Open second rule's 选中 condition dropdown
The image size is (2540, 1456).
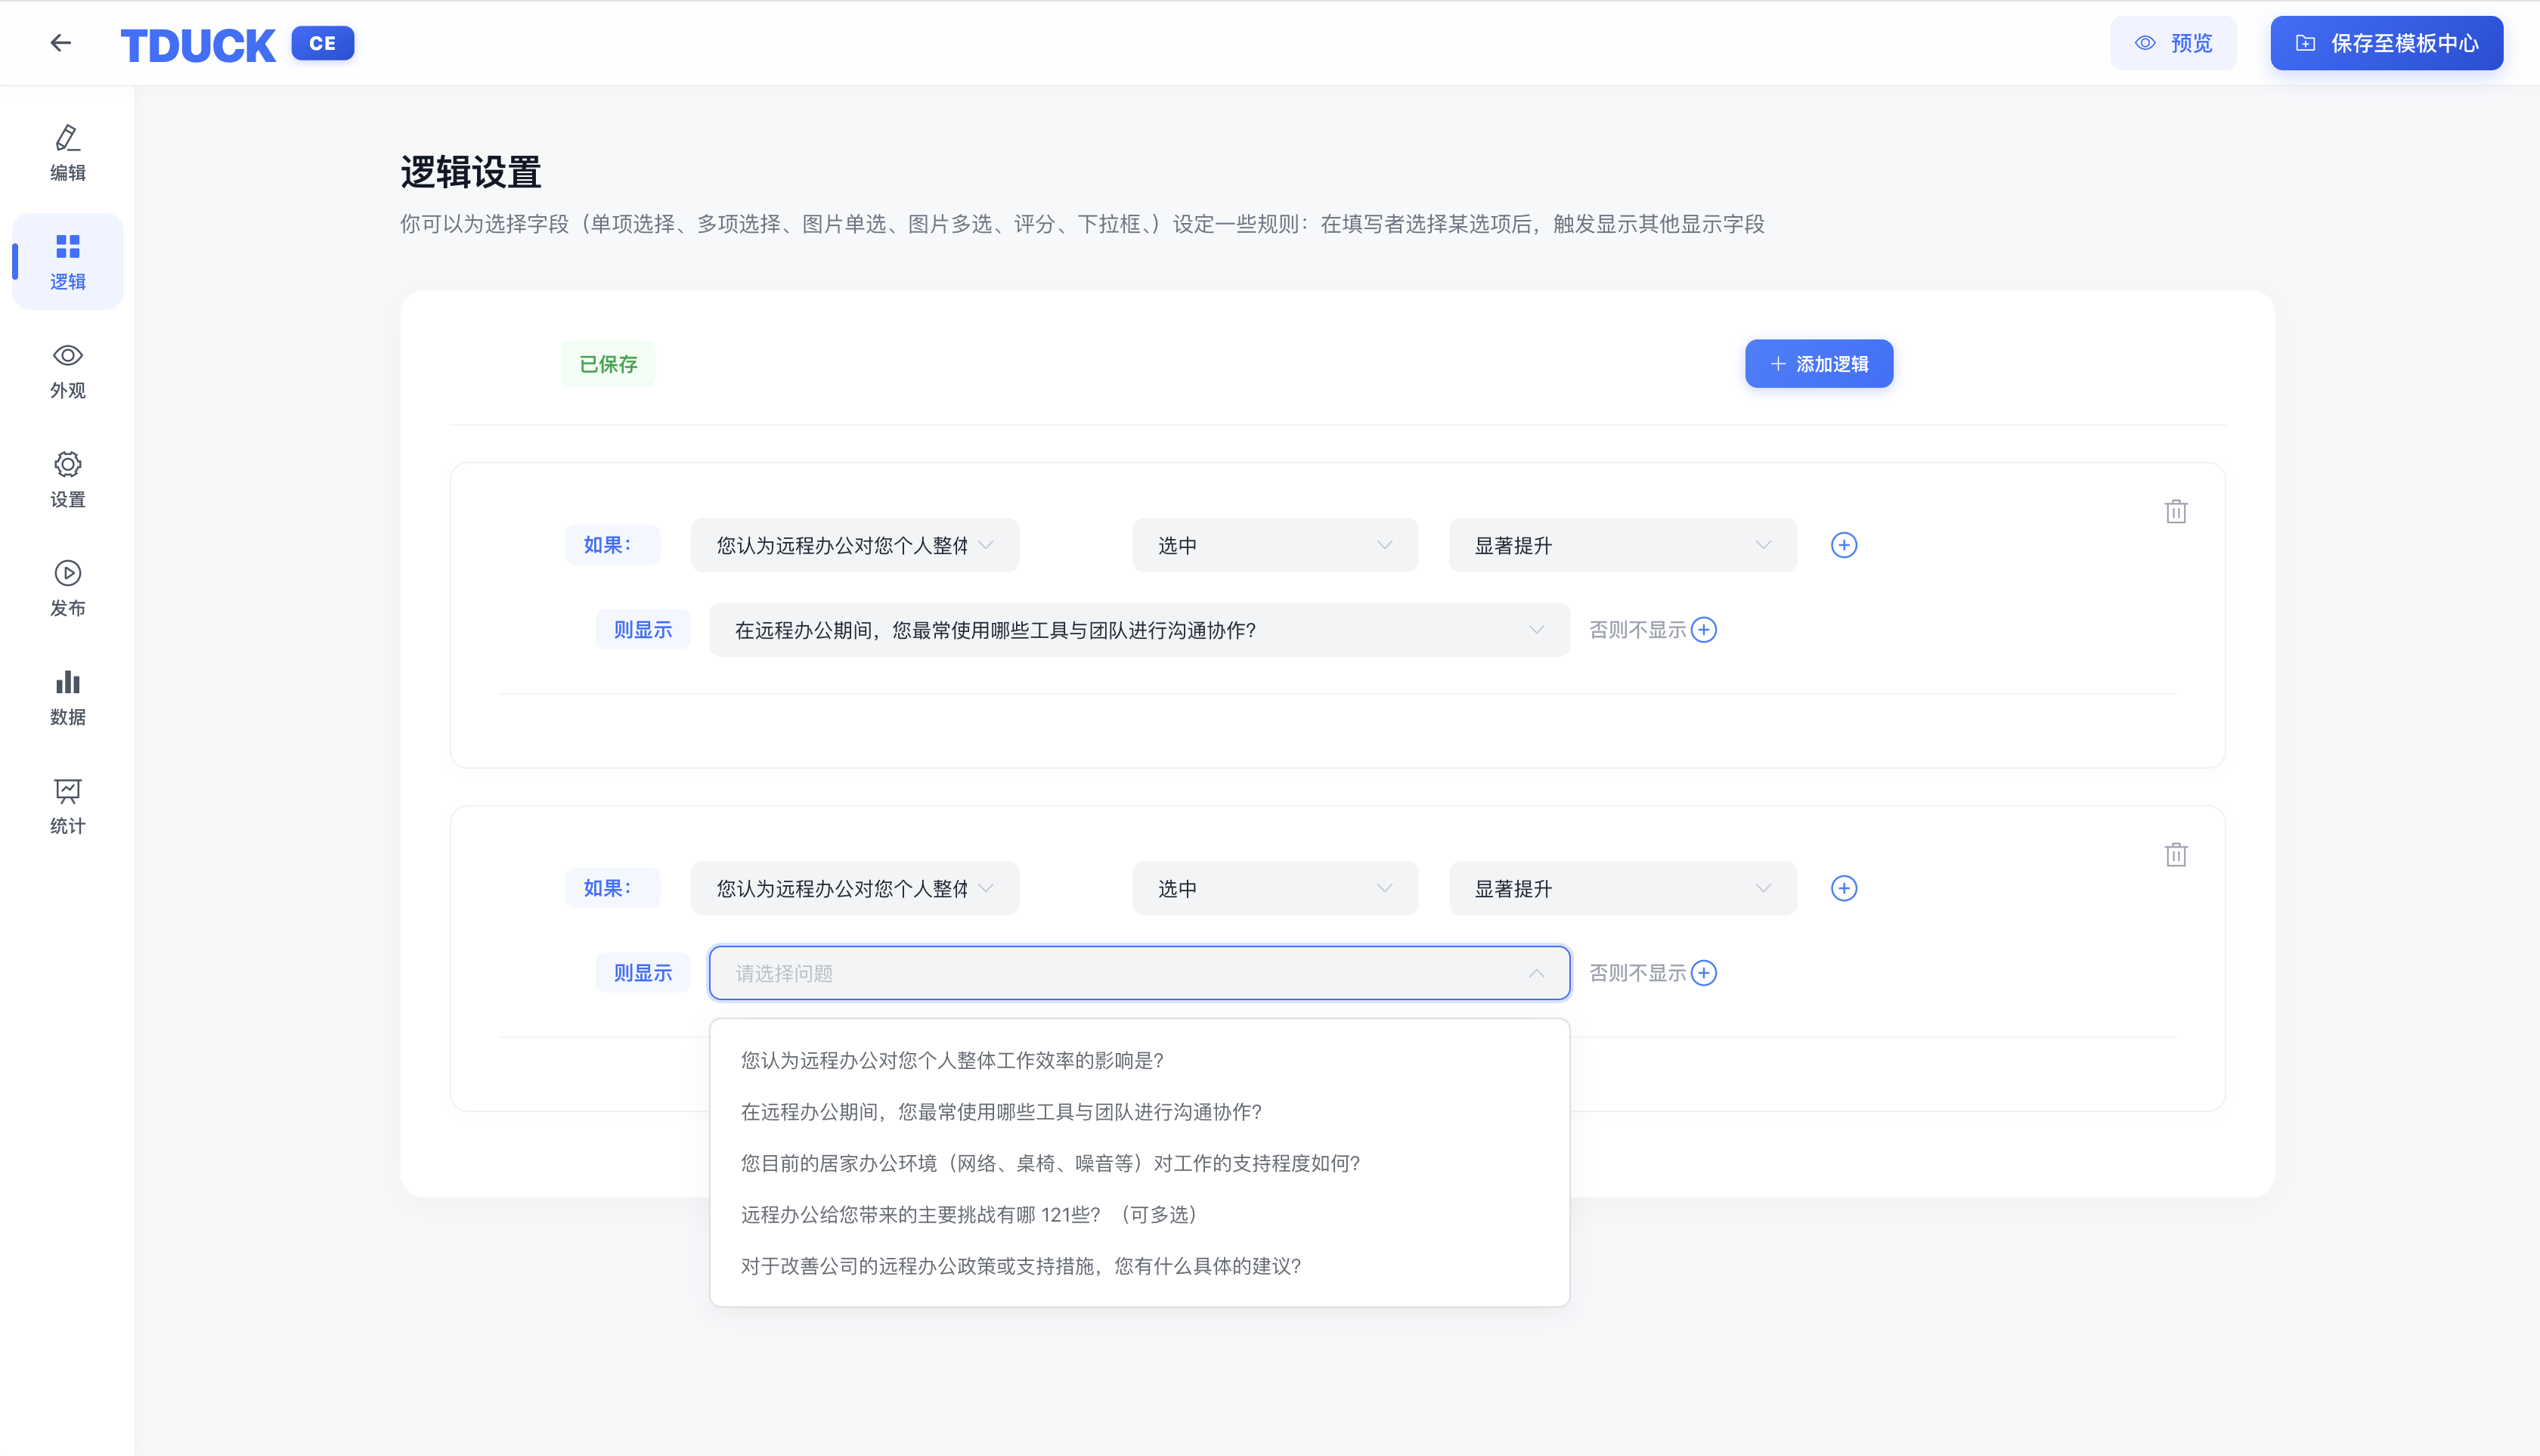[1275, 888]
